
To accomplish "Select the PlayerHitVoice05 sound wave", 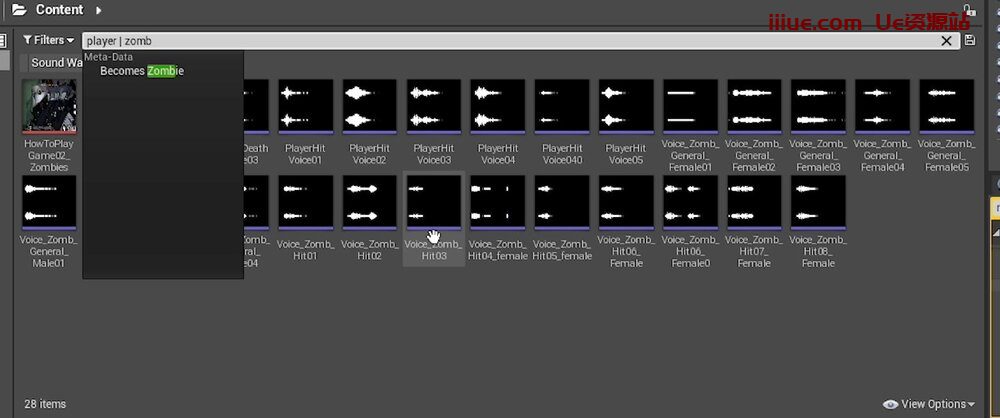I will pyautogui.click(x=625, y=107).
